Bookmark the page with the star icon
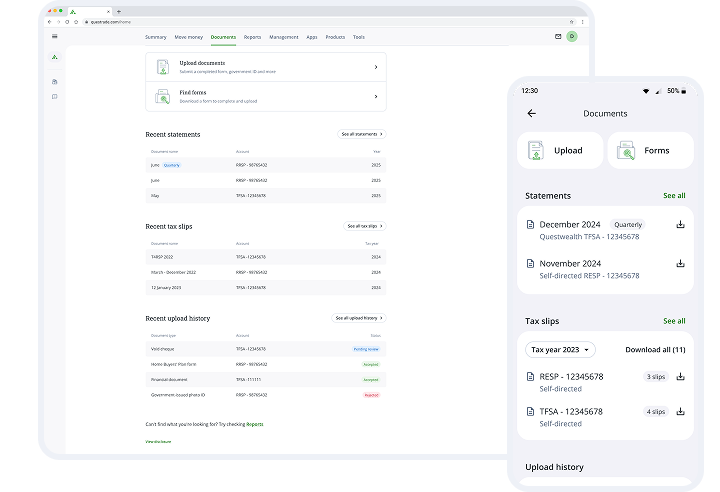The height and width of the screenshot is (492, 720). pos(572,22)
